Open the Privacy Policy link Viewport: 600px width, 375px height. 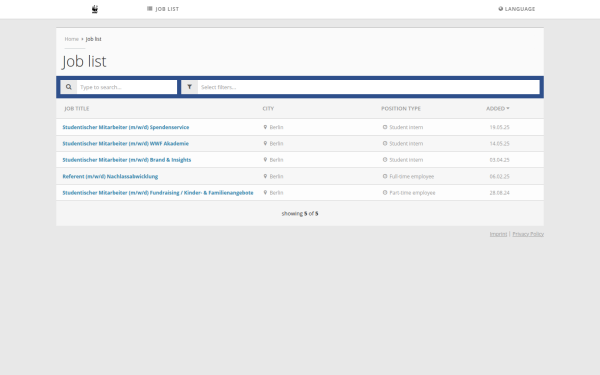click(528, 234)
